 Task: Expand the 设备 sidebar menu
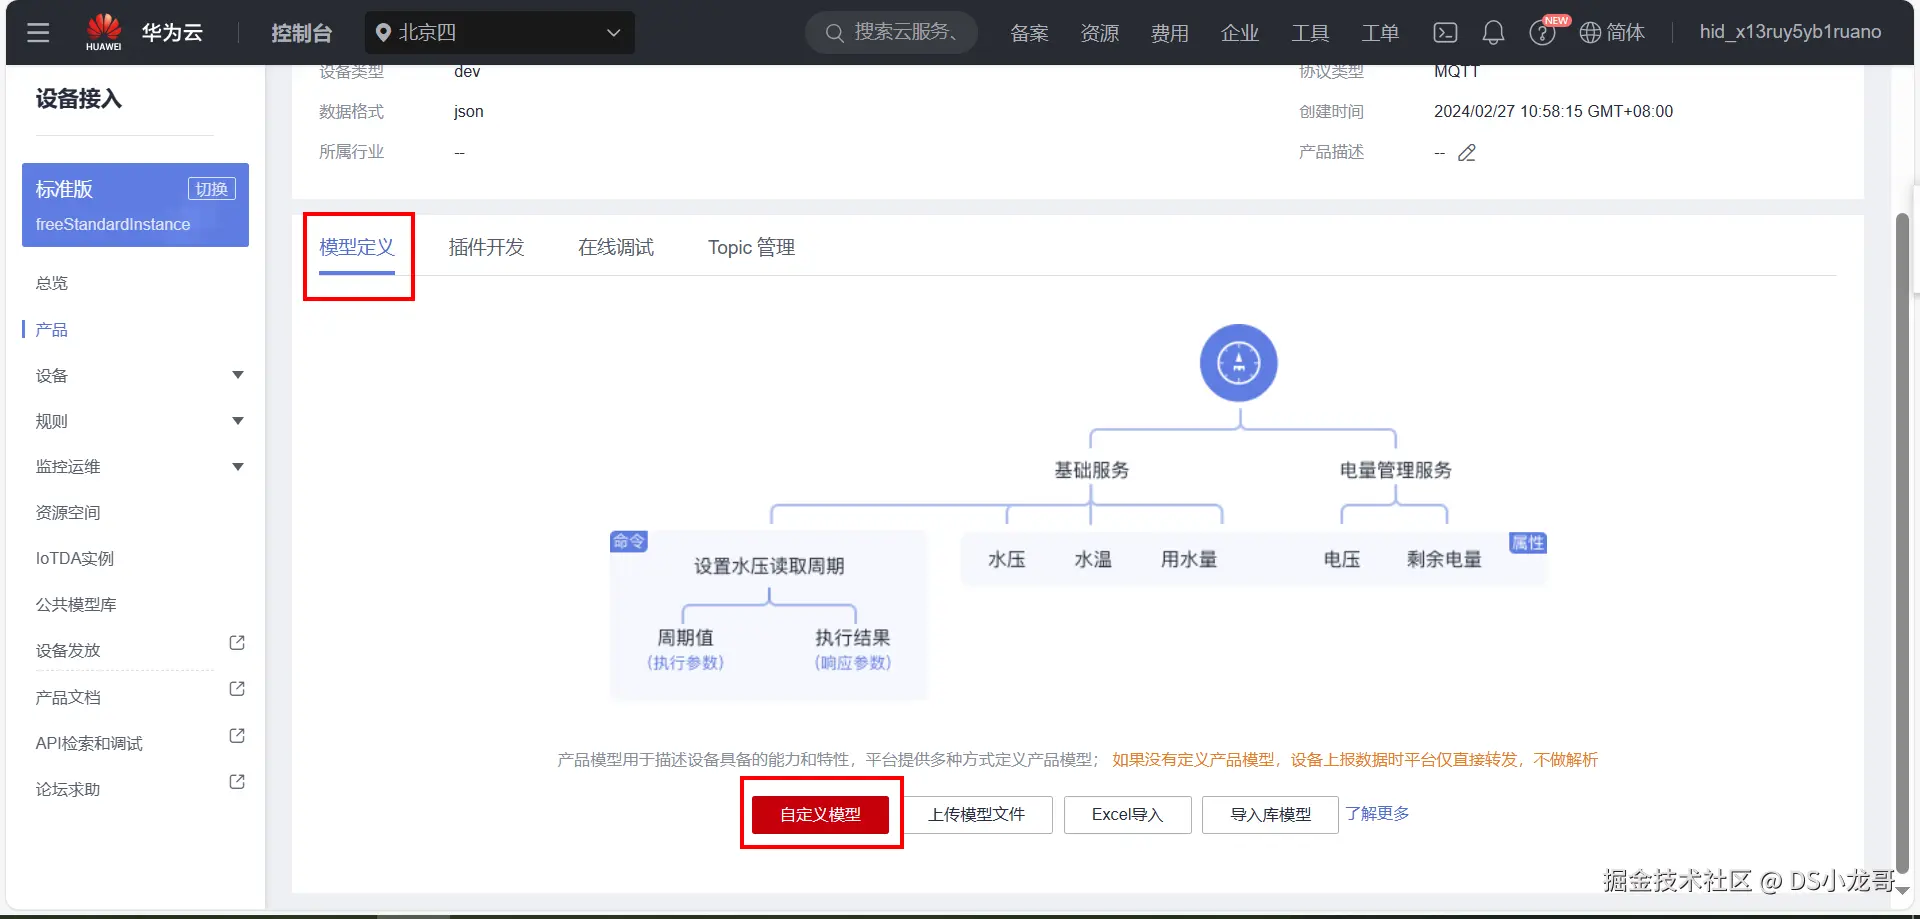coord(238,375)
